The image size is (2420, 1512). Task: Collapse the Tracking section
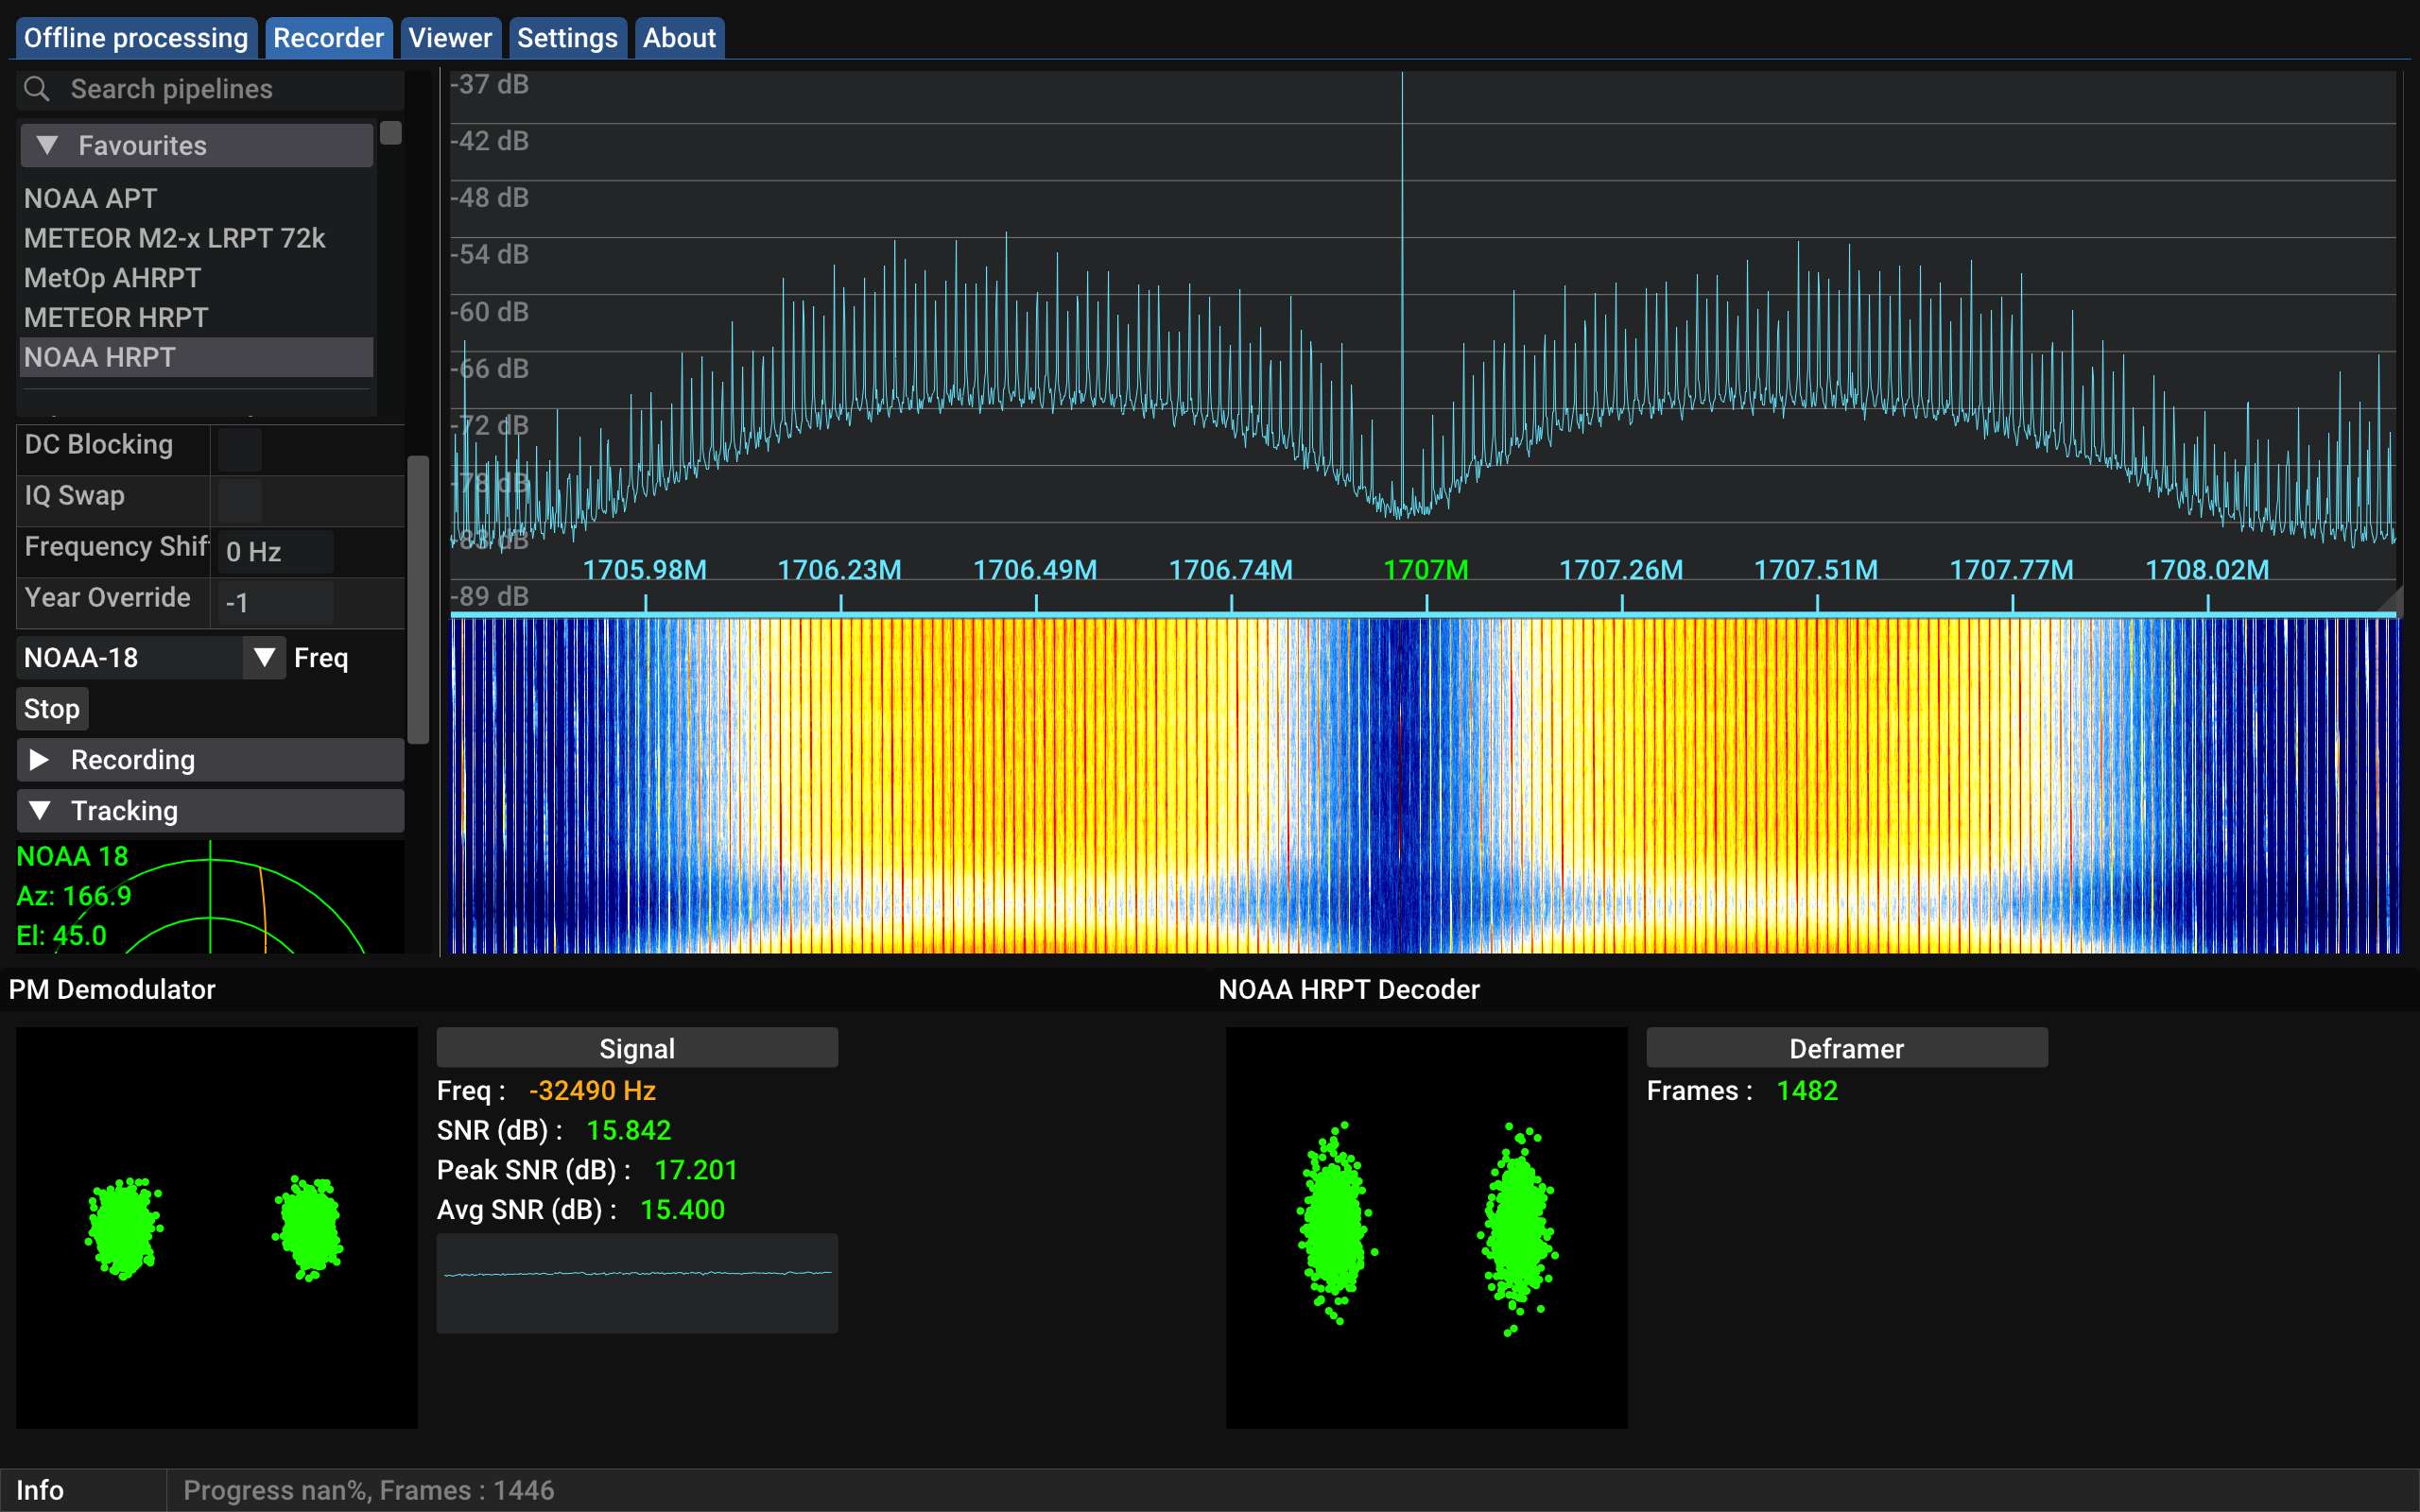click(40, 810)
